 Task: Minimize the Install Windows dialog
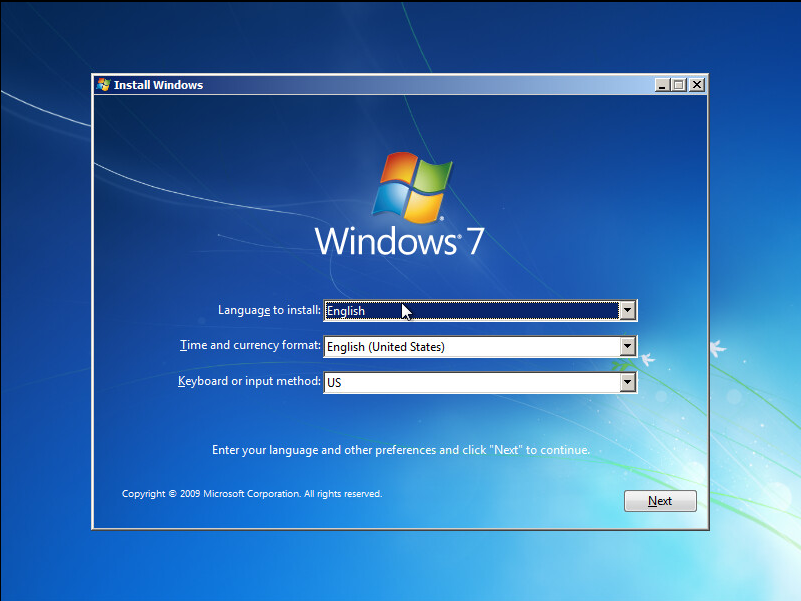(x=663, y=86)
